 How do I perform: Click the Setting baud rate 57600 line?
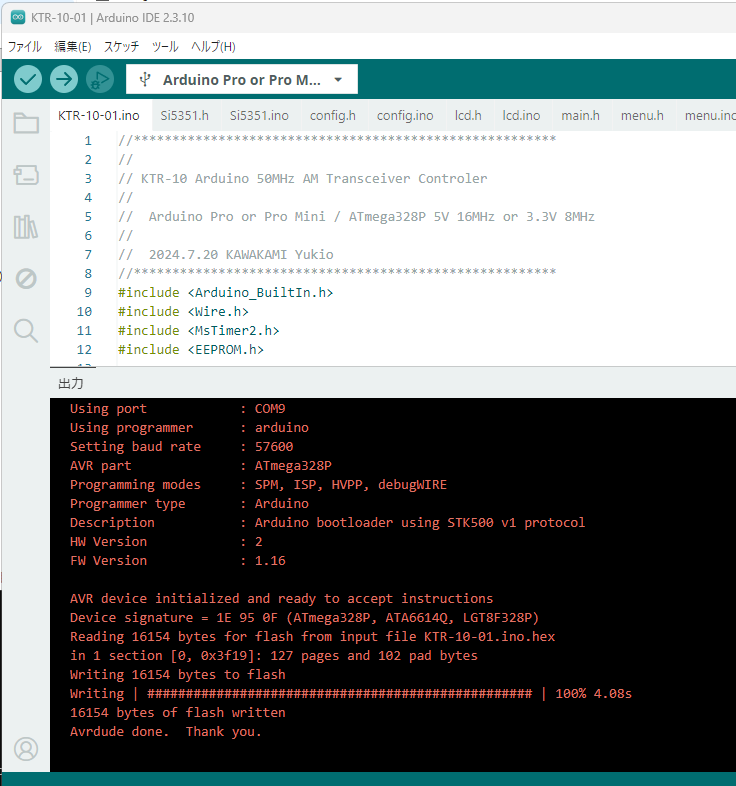pos(181,447)
